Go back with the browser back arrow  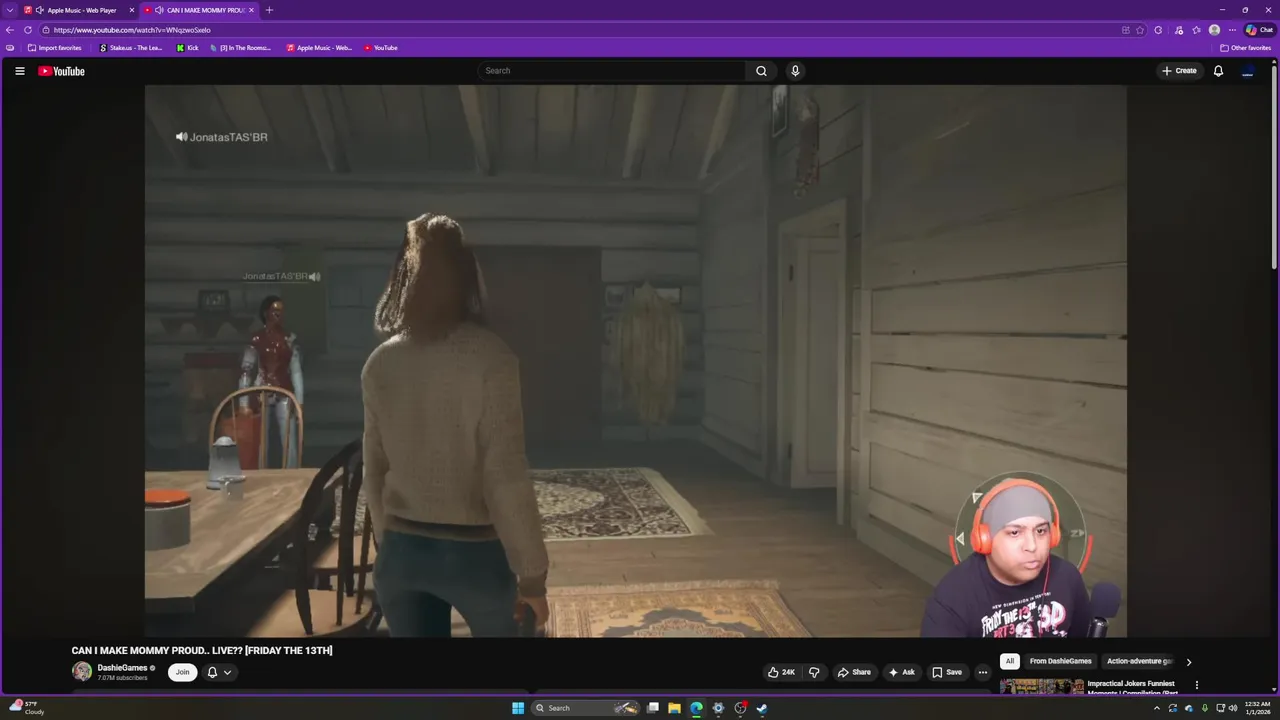(10, 30)
